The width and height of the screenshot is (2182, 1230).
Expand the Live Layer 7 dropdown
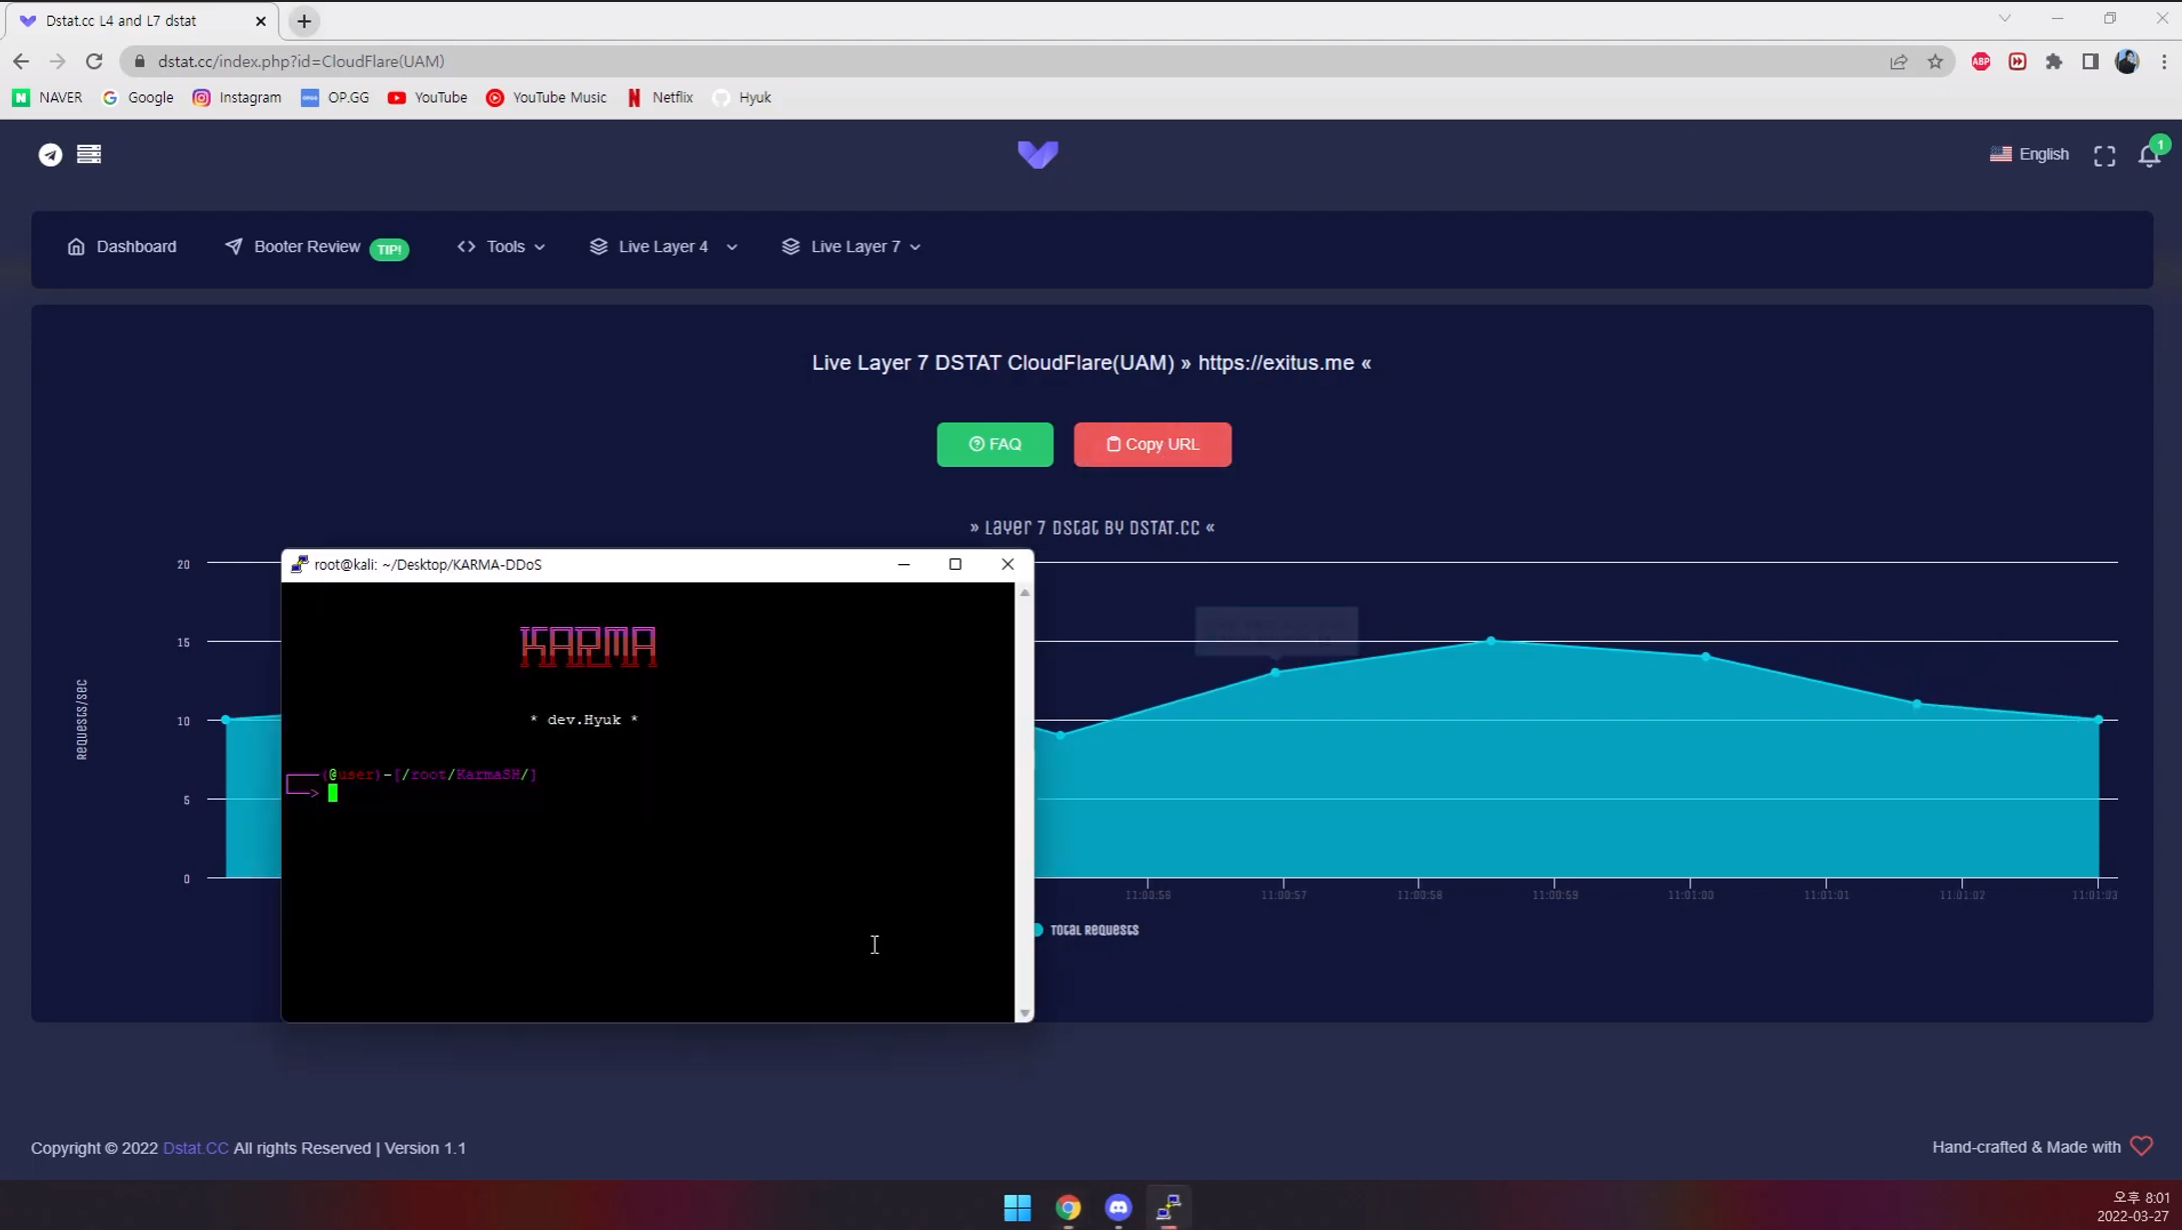852,246
